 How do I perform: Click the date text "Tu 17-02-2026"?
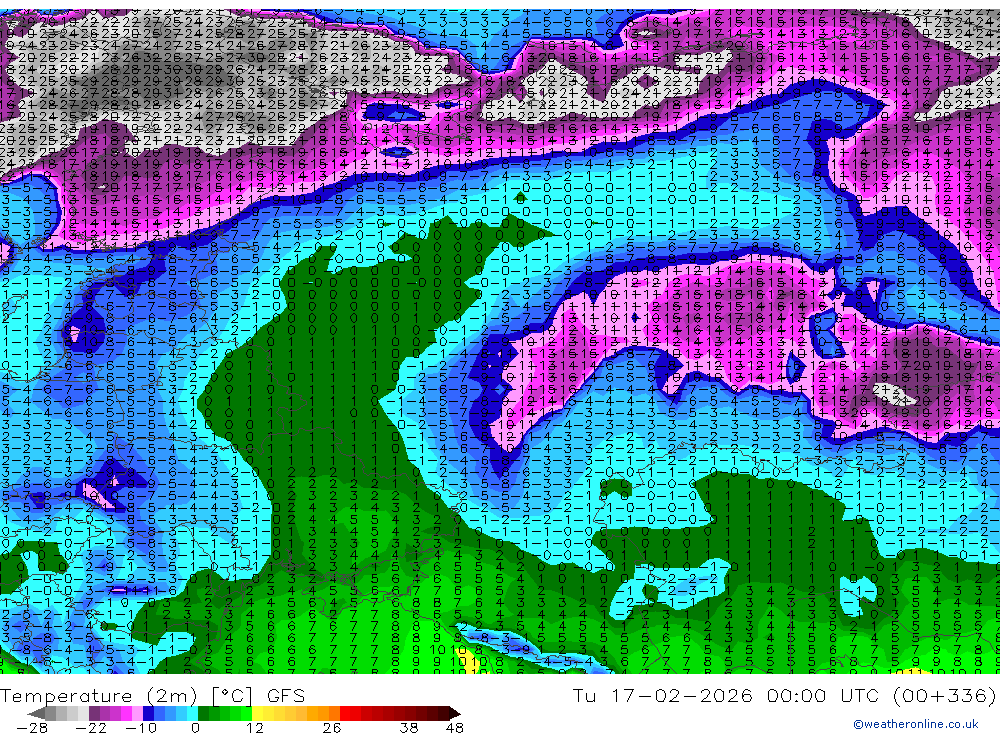[663, 695]
